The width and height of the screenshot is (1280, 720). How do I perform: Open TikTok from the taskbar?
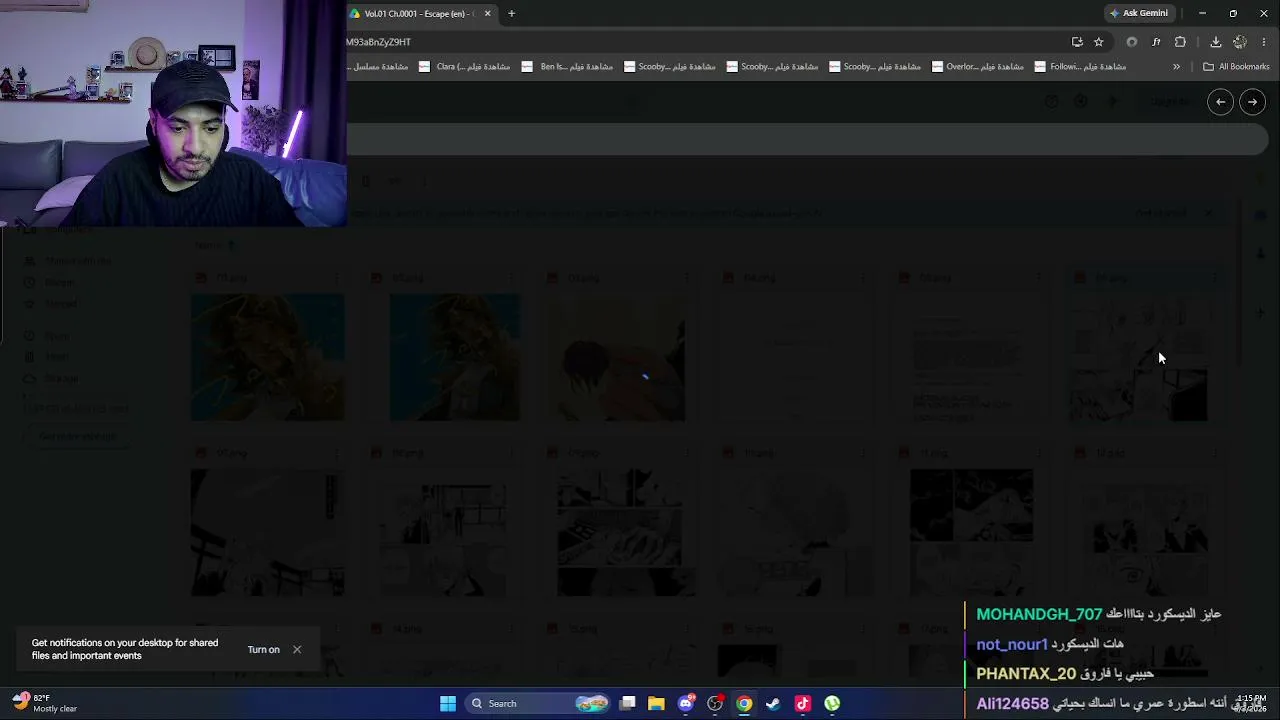(x=802, y=704)
